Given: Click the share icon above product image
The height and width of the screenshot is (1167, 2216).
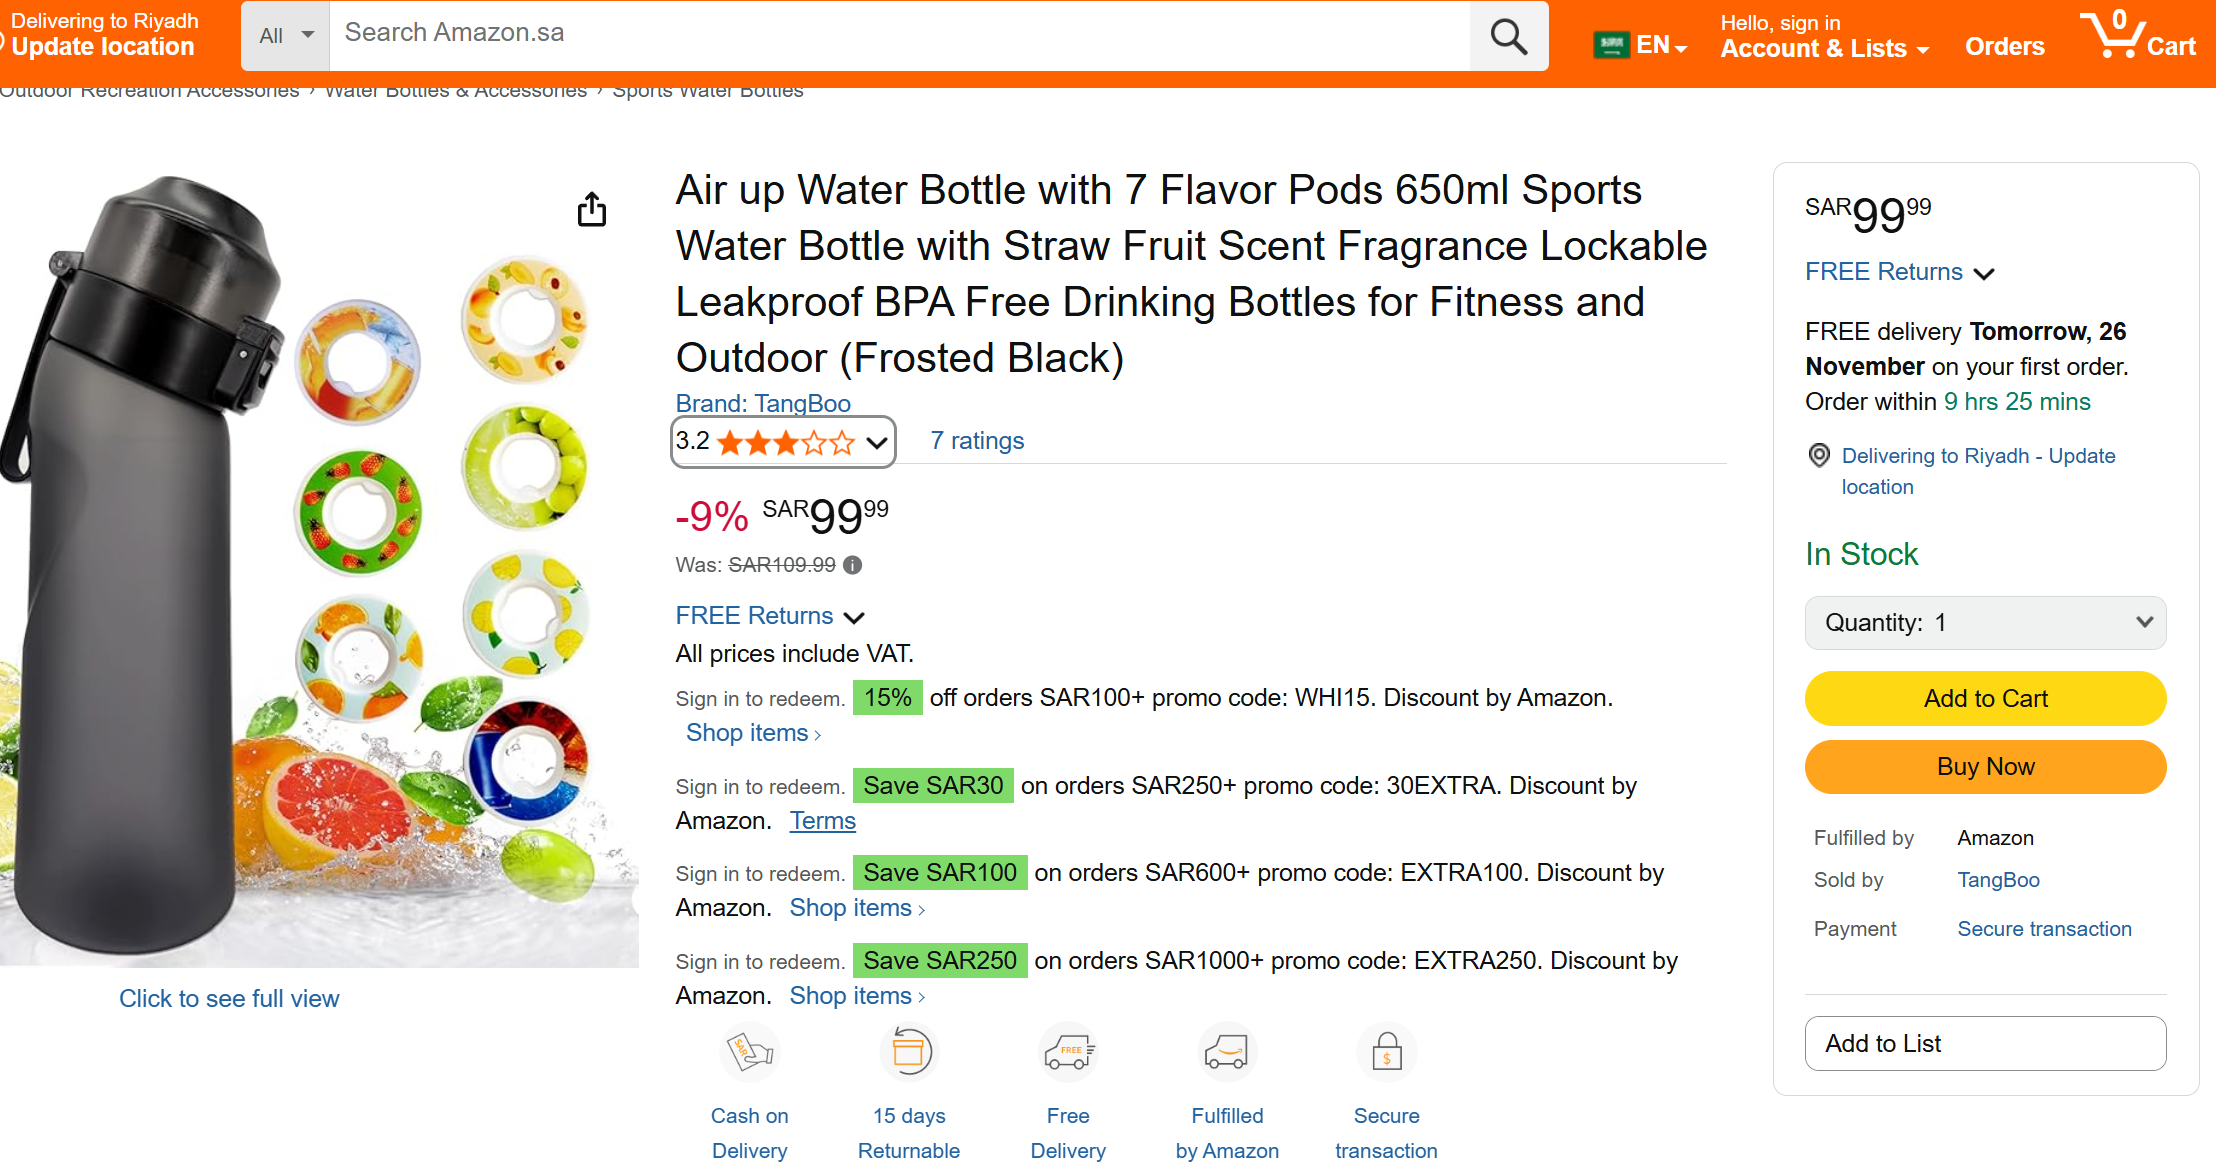Looking at the screenshot, I should (592, 209).
